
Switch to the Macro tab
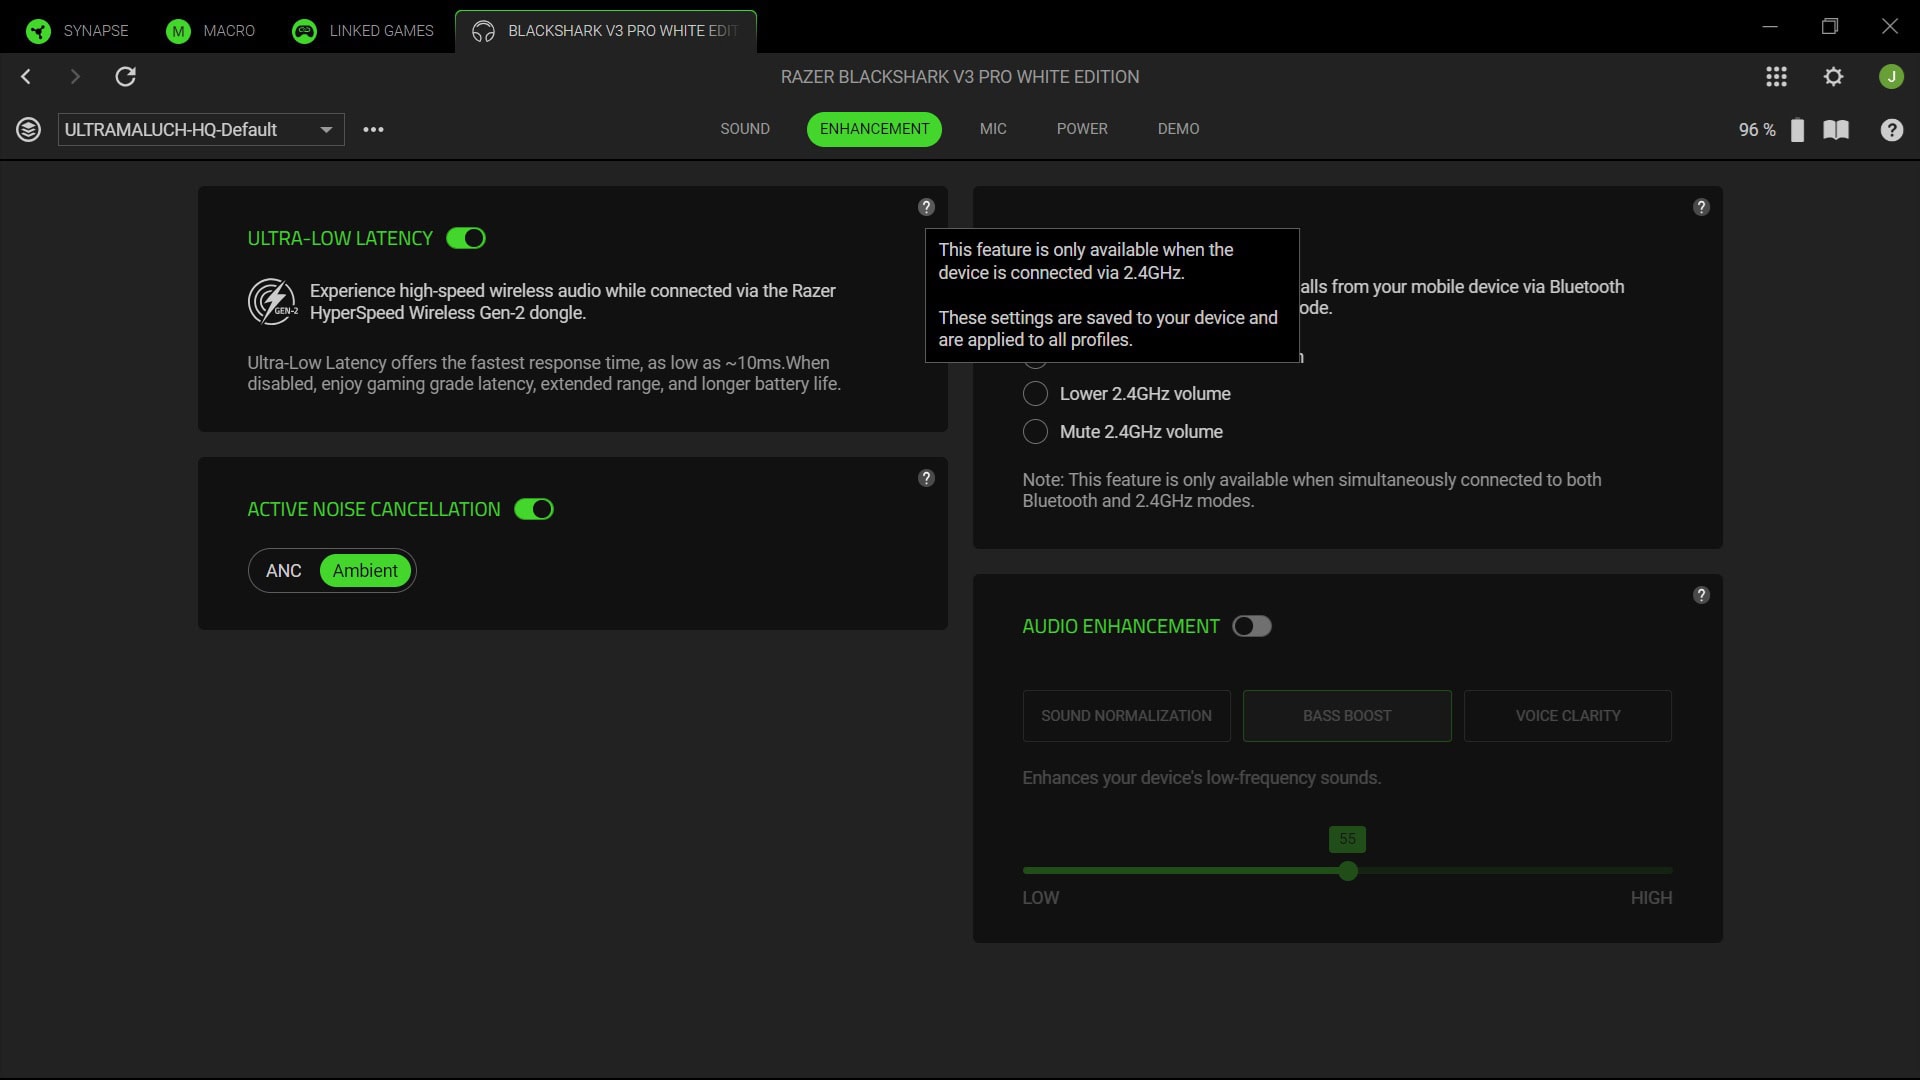pos(210,31)
